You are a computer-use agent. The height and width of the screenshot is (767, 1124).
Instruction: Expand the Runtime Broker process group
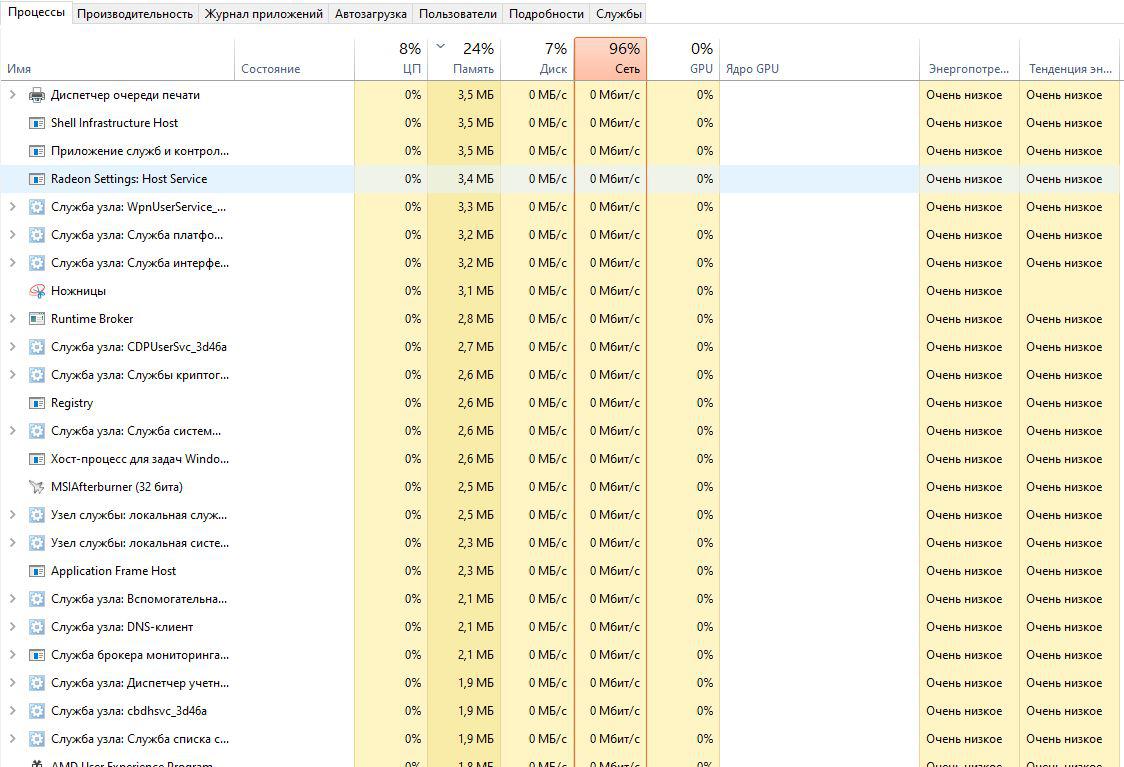pyautogui.click(x=12, y=319)
